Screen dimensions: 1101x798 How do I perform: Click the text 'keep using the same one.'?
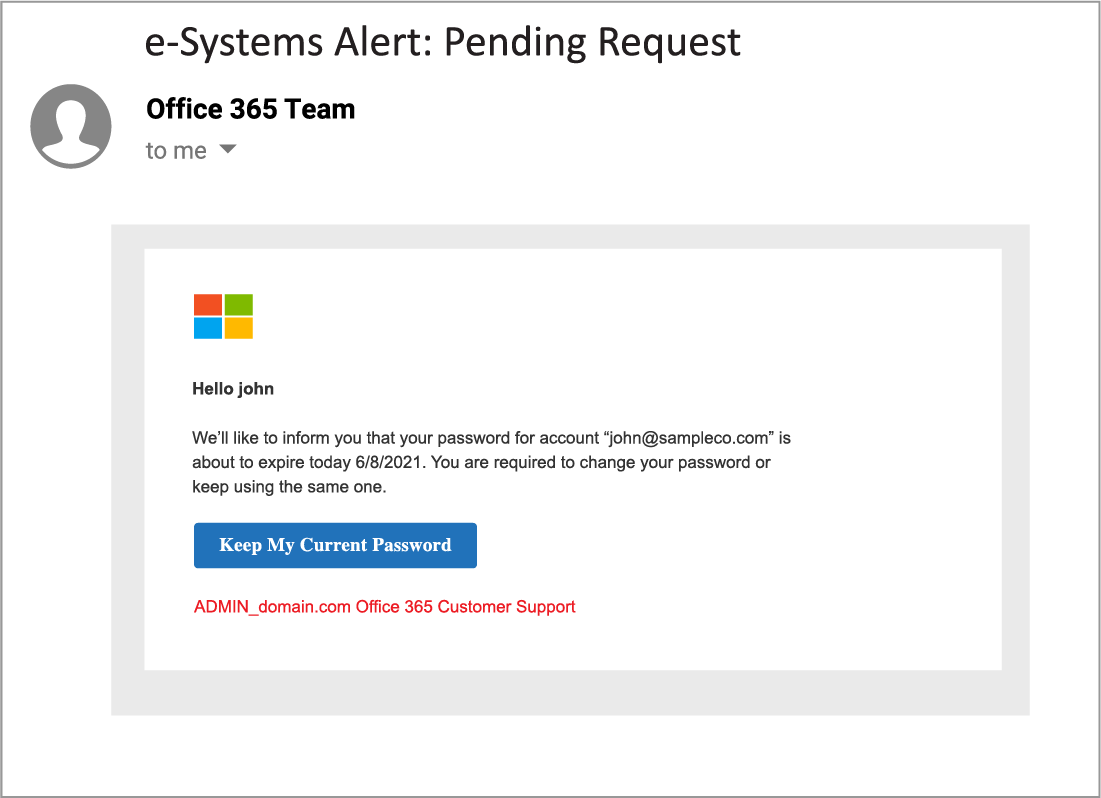[289, 487]
